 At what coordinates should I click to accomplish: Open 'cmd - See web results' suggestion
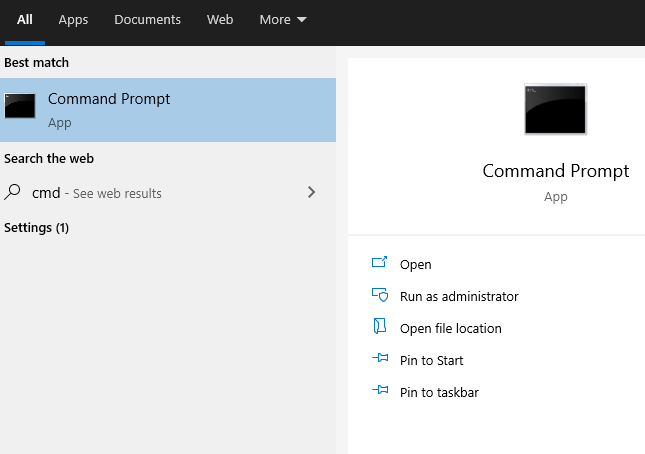point(97,193)
